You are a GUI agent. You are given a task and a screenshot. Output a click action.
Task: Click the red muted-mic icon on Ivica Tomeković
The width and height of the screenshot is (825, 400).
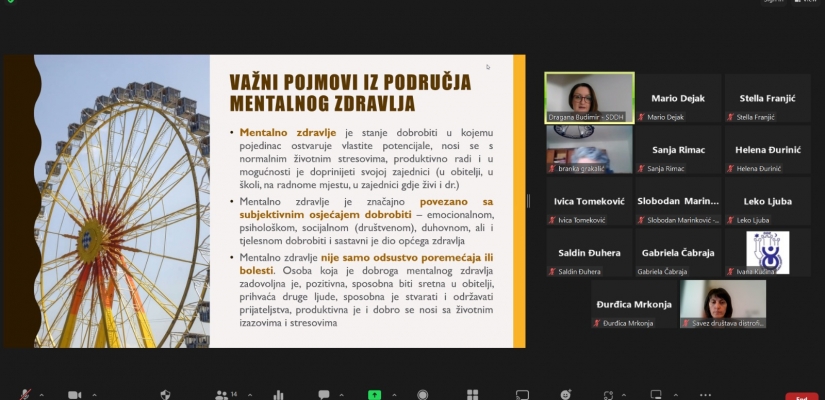pos(552,220)
